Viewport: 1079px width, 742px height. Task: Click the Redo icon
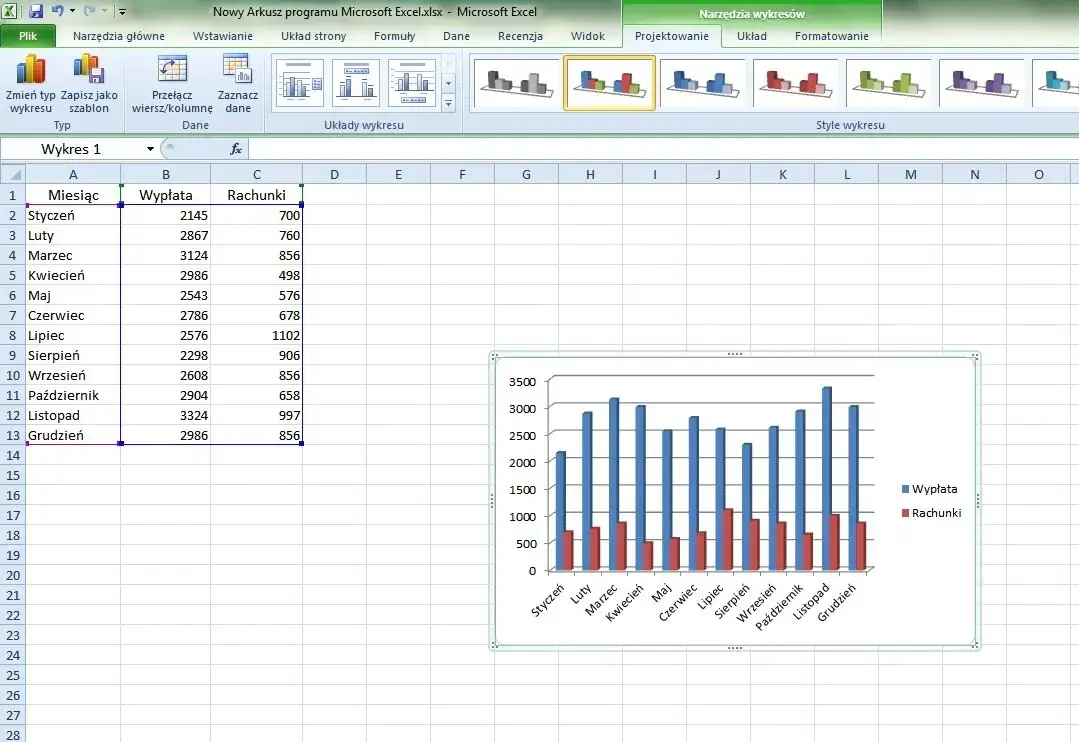tap(89, 11)
